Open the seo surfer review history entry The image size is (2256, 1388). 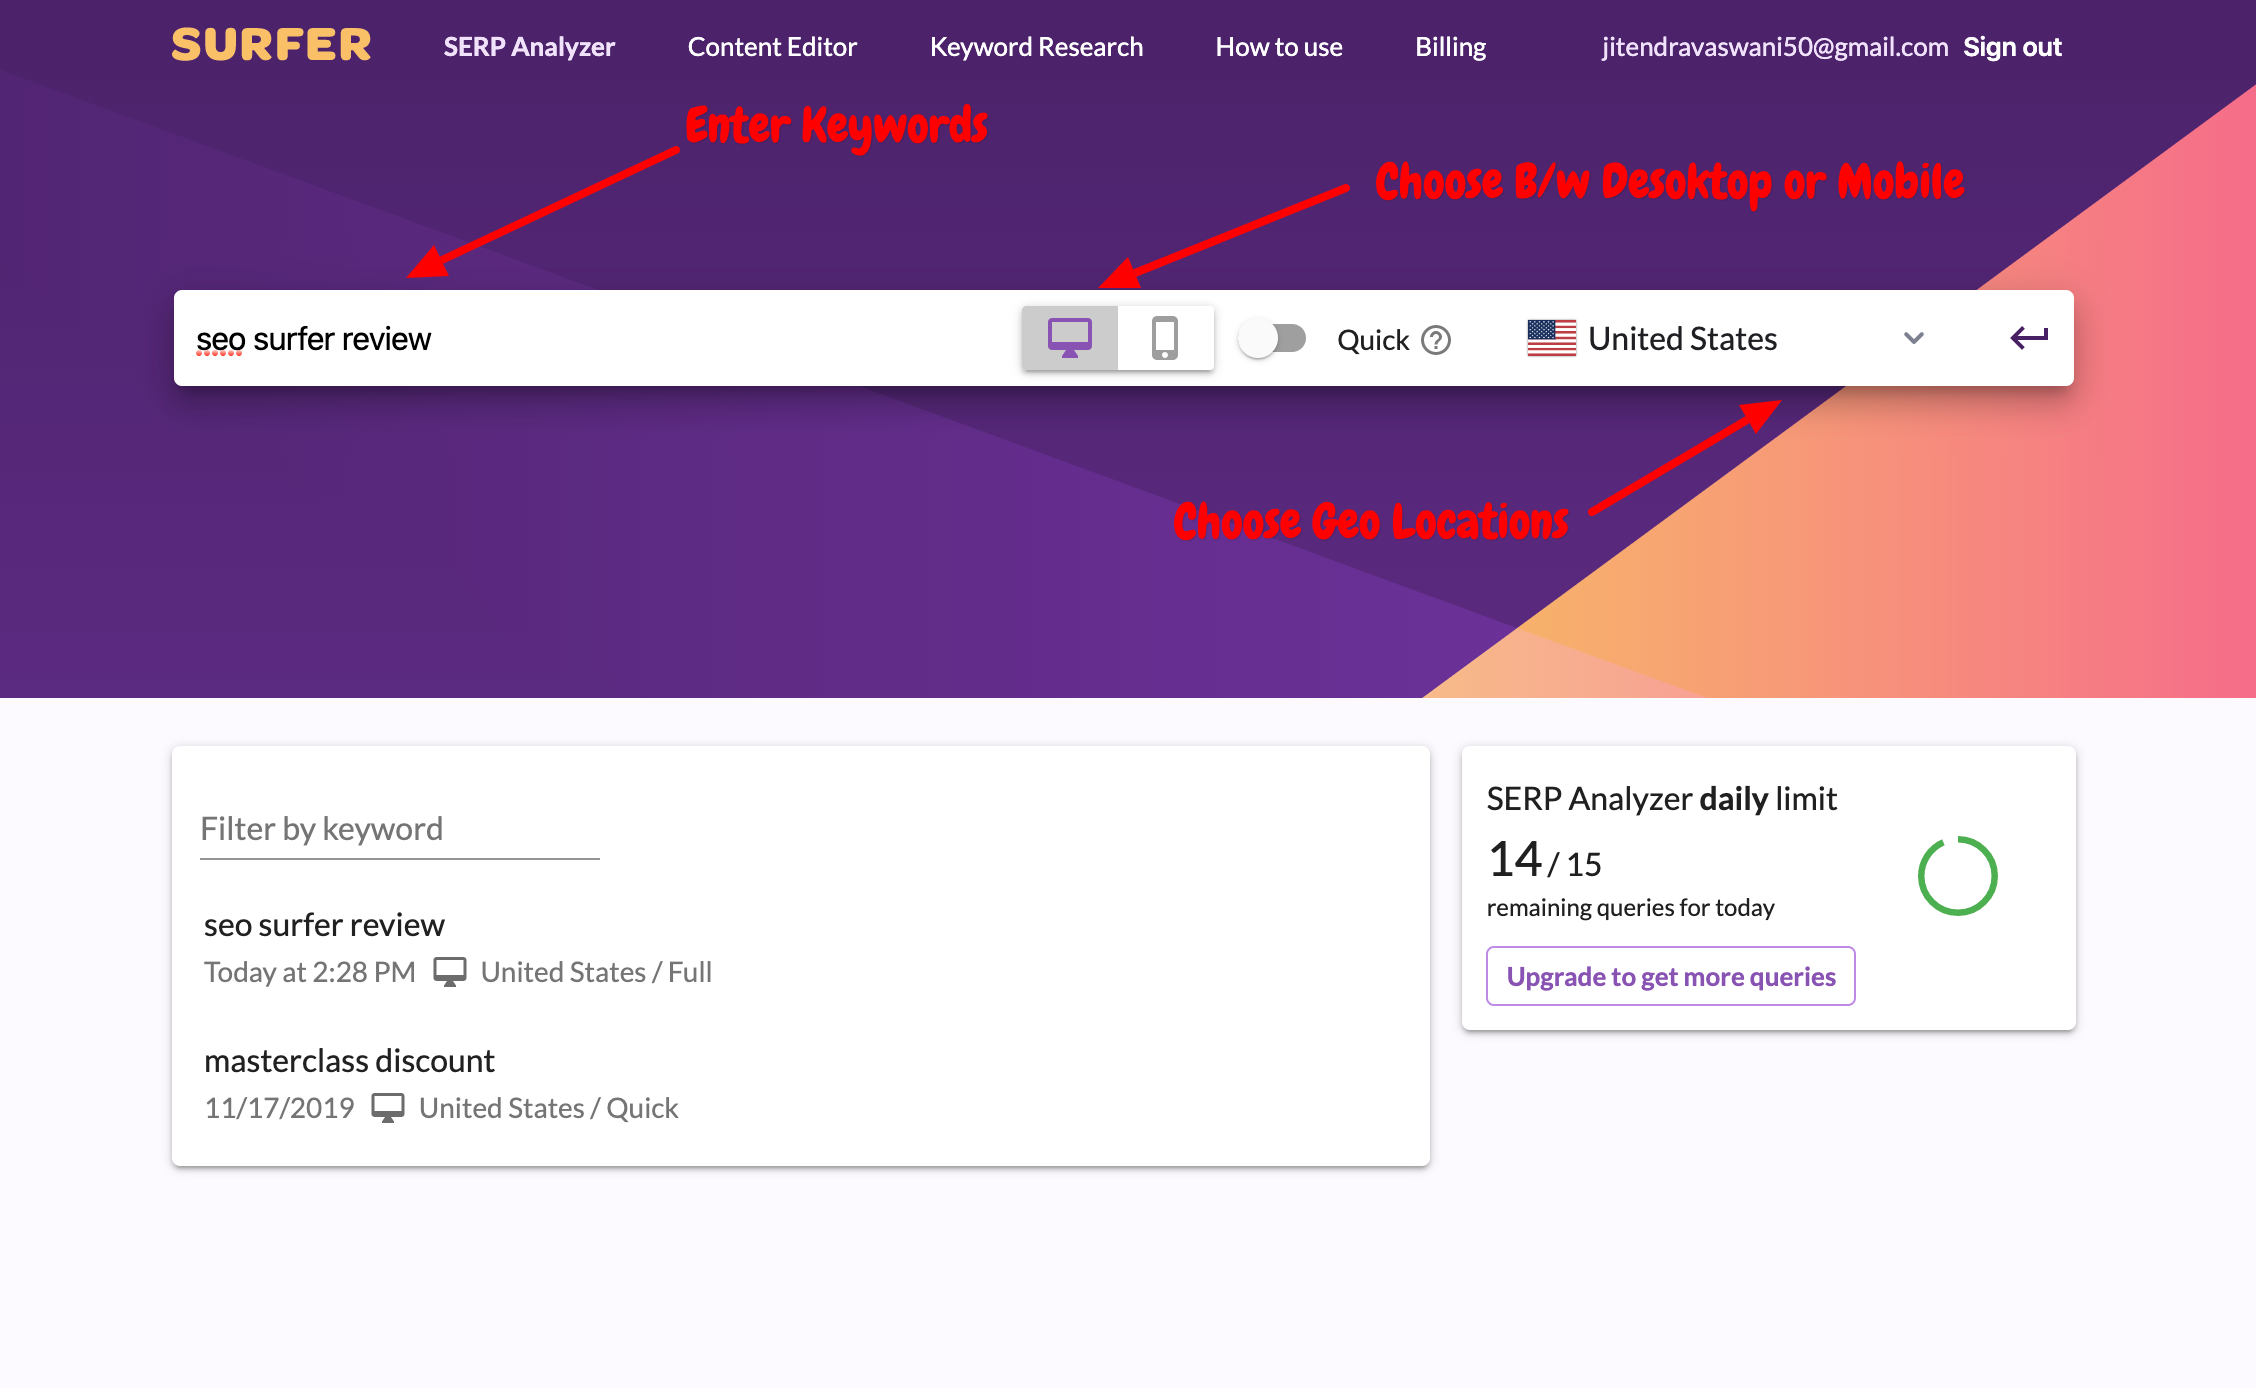click(x=324, y=924)
